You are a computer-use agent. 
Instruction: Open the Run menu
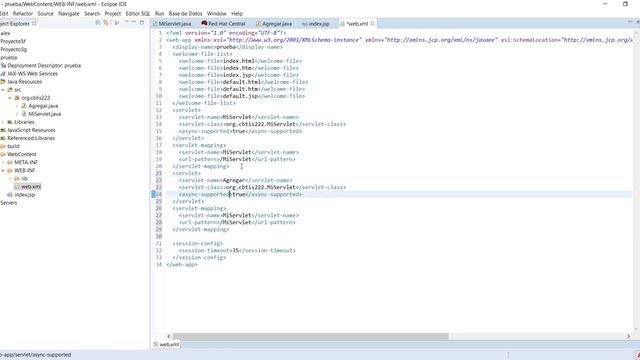point(159,13)
